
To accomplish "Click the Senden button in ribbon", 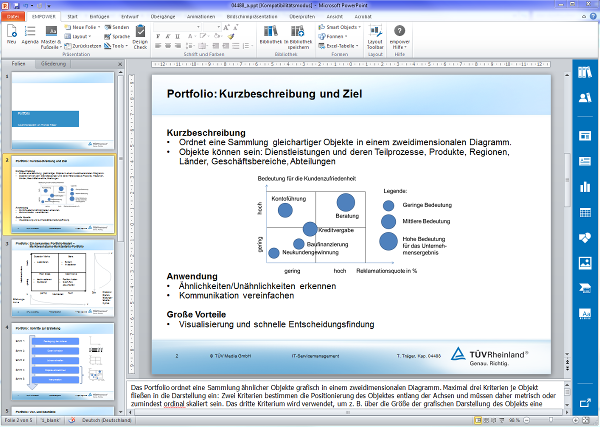I will (119, 27).
